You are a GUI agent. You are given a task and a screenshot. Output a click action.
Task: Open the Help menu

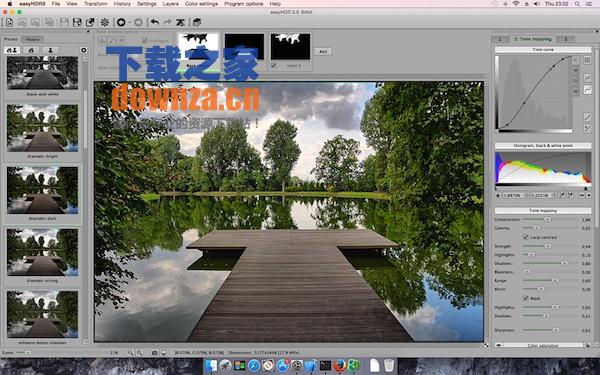pos(275,3)
